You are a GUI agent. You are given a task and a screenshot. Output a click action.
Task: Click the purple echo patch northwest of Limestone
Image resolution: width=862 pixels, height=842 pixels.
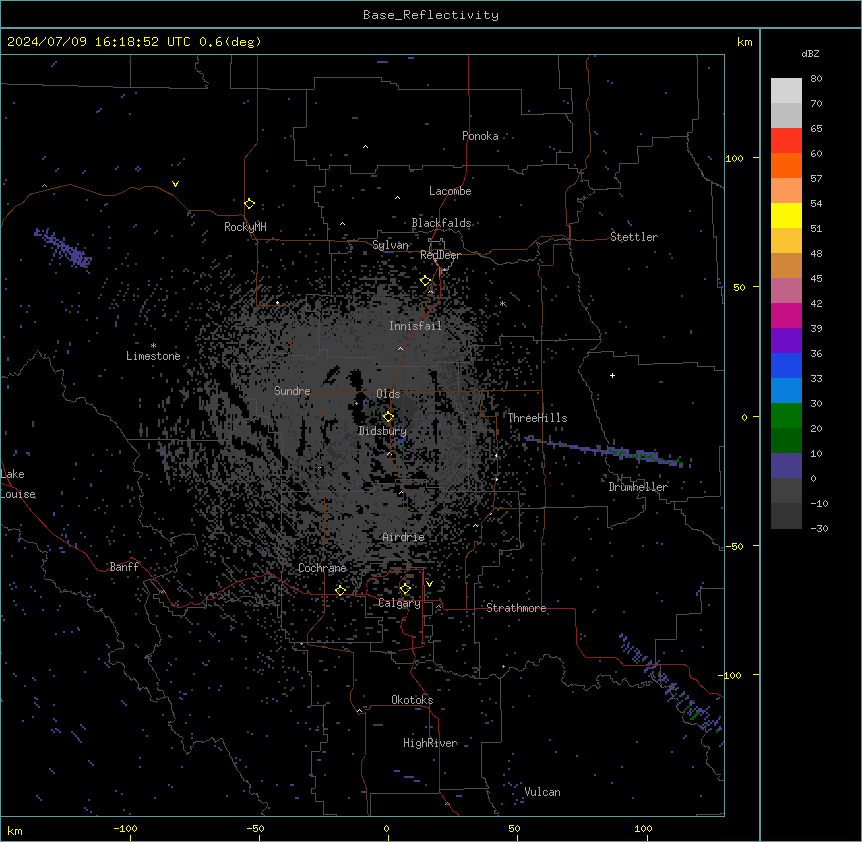pyautogui.click(x=63, y=248)
